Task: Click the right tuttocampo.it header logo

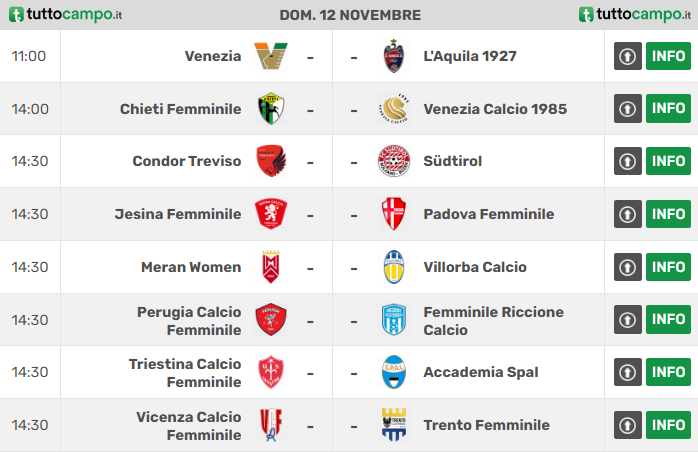Action: click(635, 14)
